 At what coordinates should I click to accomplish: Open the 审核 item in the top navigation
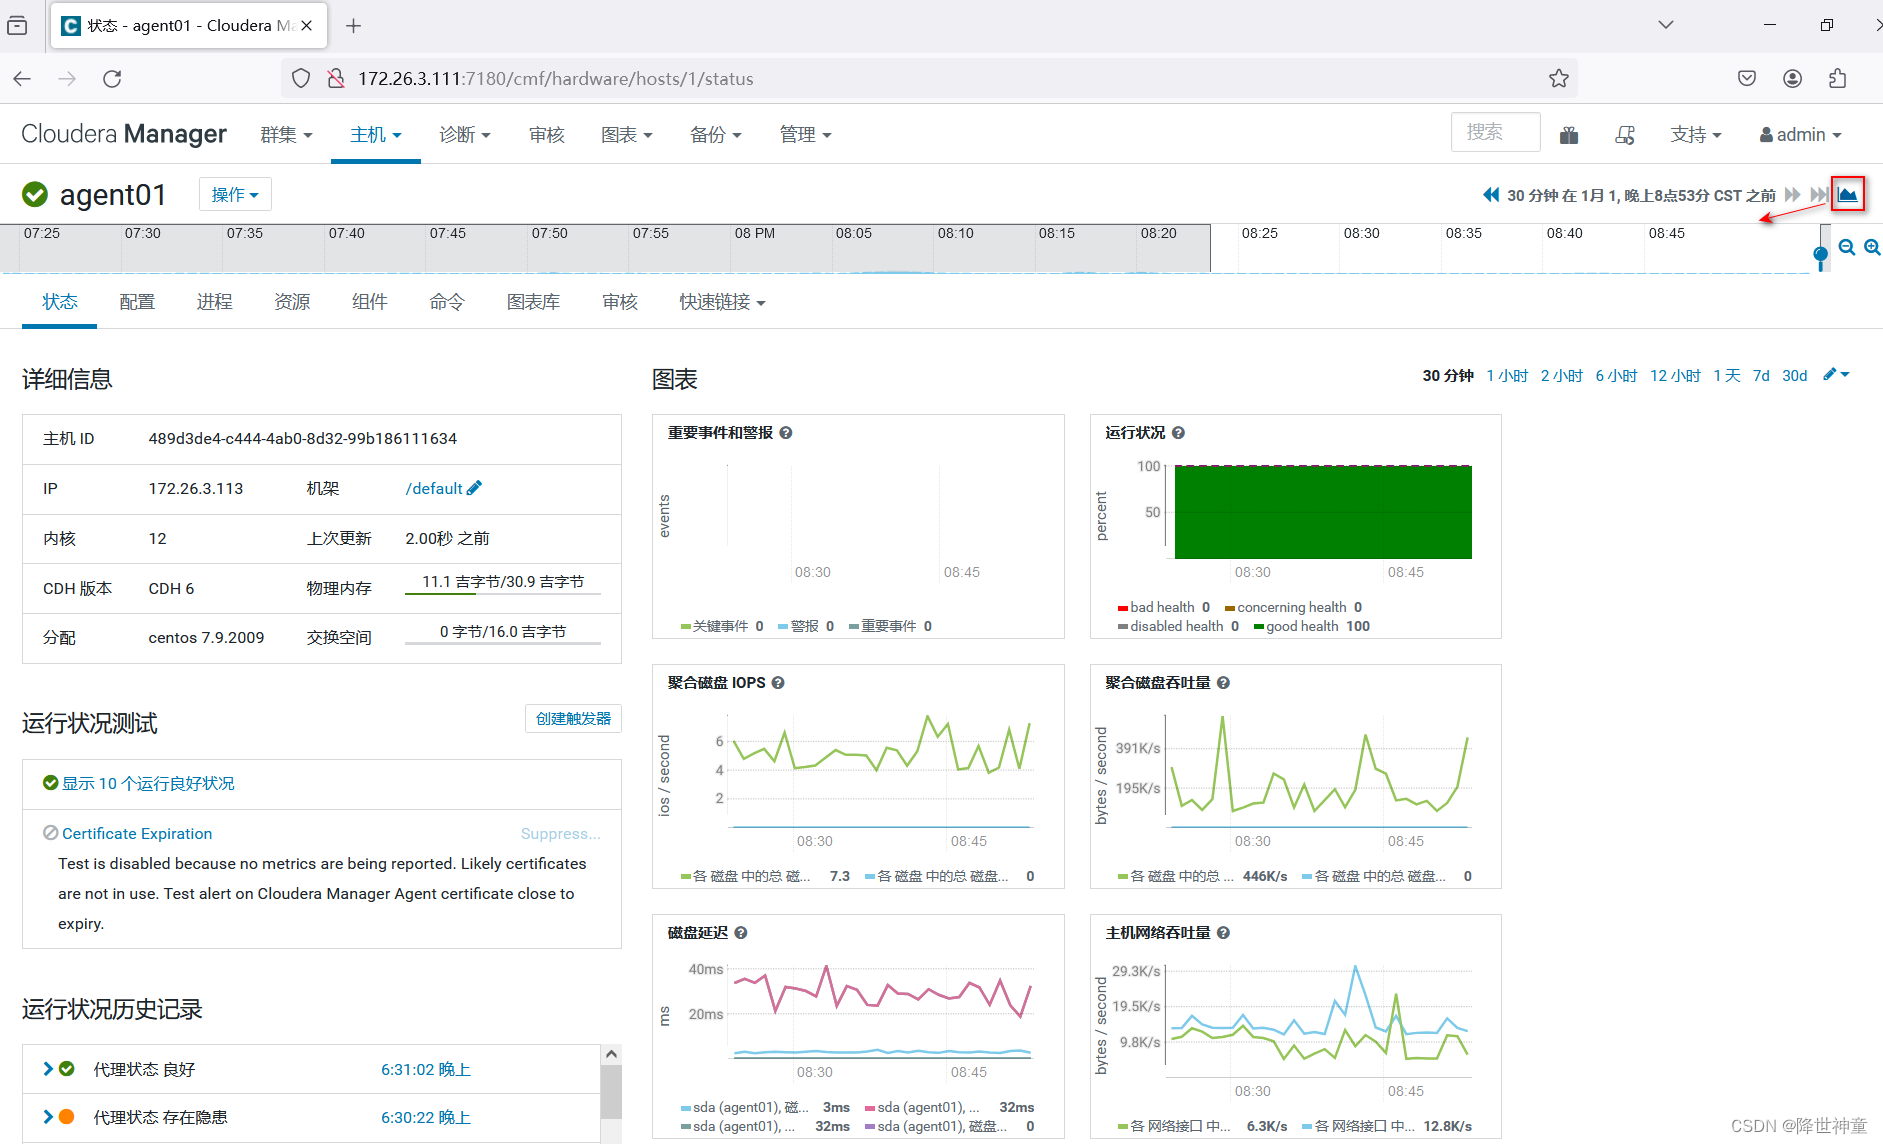[547, 135]
